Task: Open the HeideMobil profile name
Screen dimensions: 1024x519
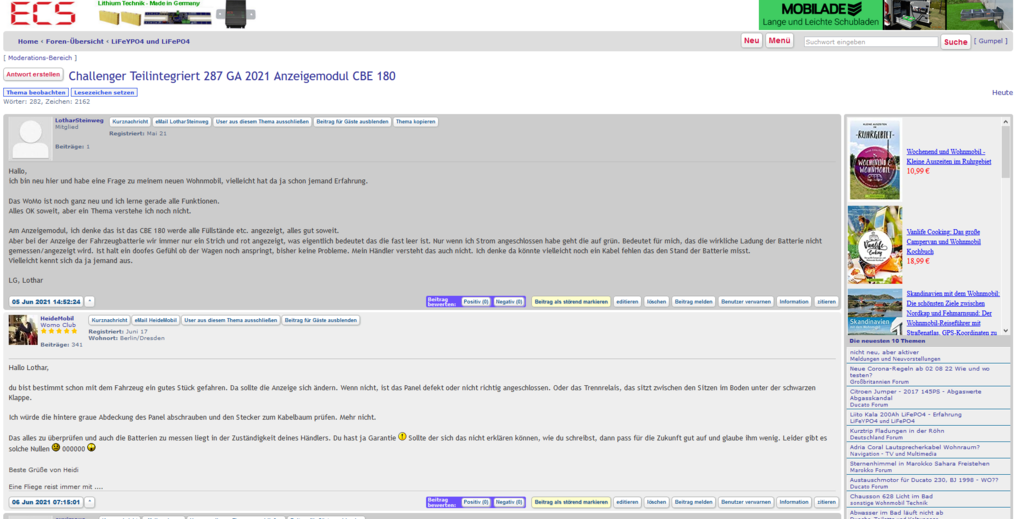Action: click(x=57, y=319)
